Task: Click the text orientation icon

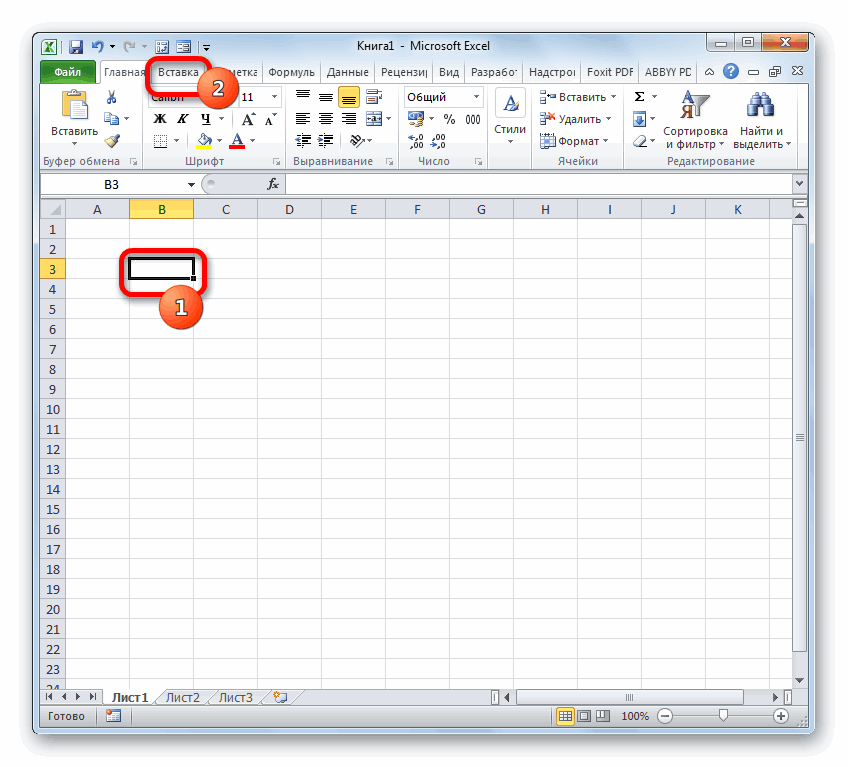Action: pyautogui.click(x=357, y=141)
